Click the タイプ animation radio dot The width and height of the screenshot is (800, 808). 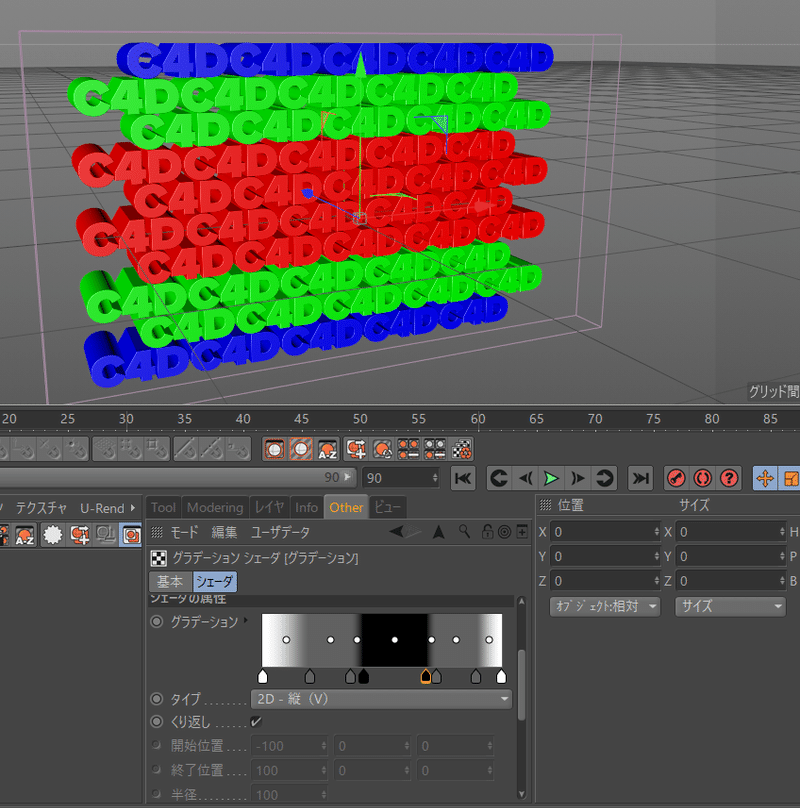click(157, 699)
